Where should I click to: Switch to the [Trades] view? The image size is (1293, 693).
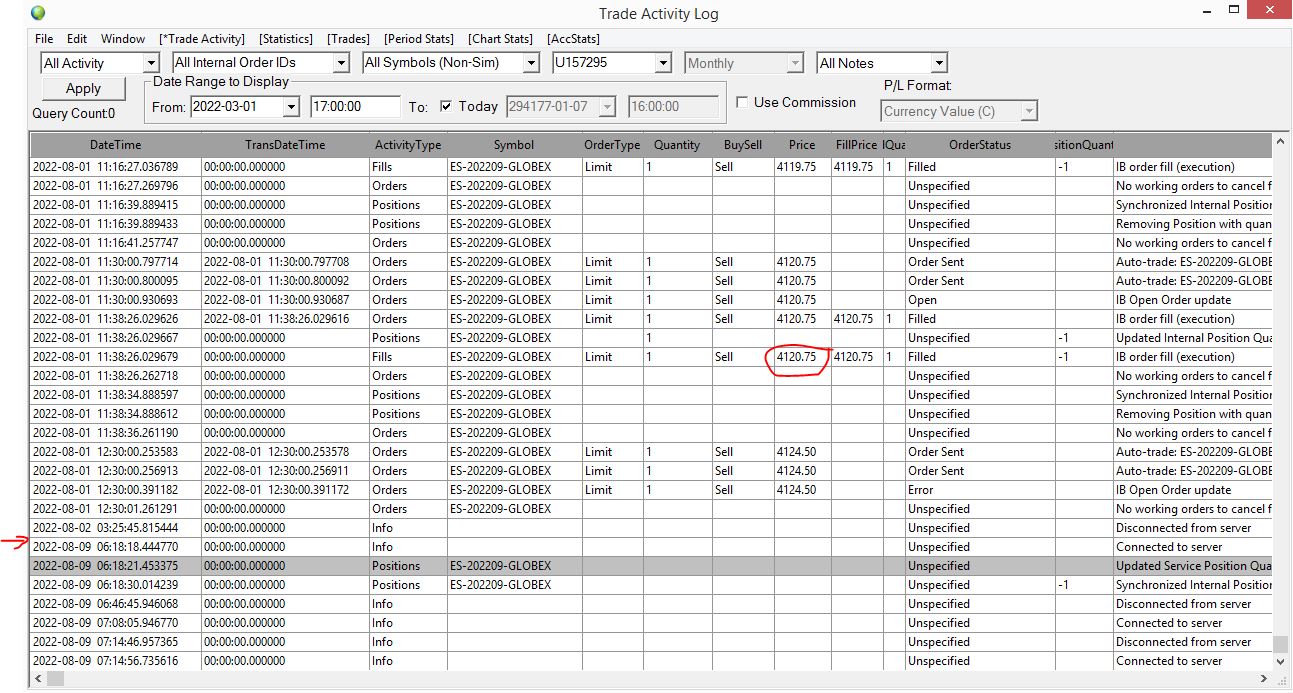(x=349, y=39)
